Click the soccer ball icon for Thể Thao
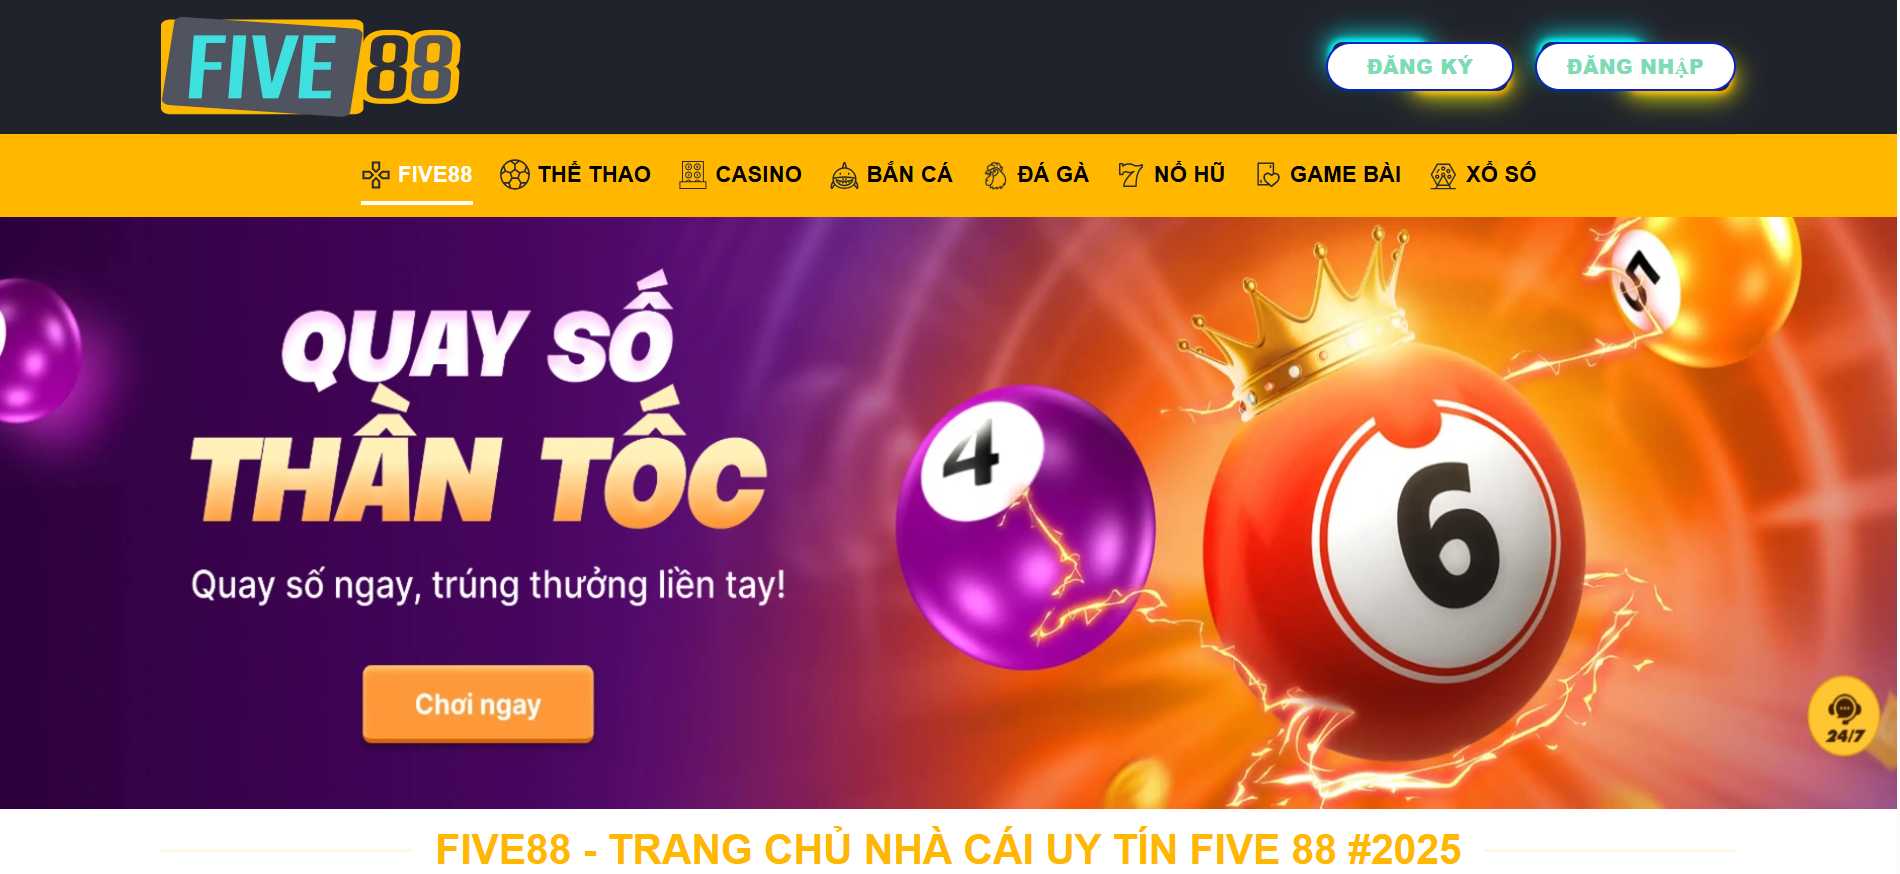The height and width of the screenshot is (874, 1900). click(x=514, y=175)
